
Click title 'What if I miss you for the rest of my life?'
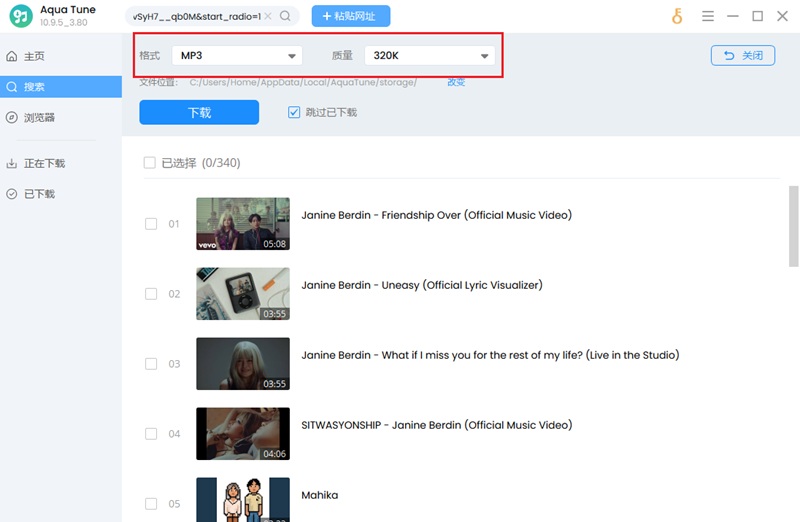[482, 355]
